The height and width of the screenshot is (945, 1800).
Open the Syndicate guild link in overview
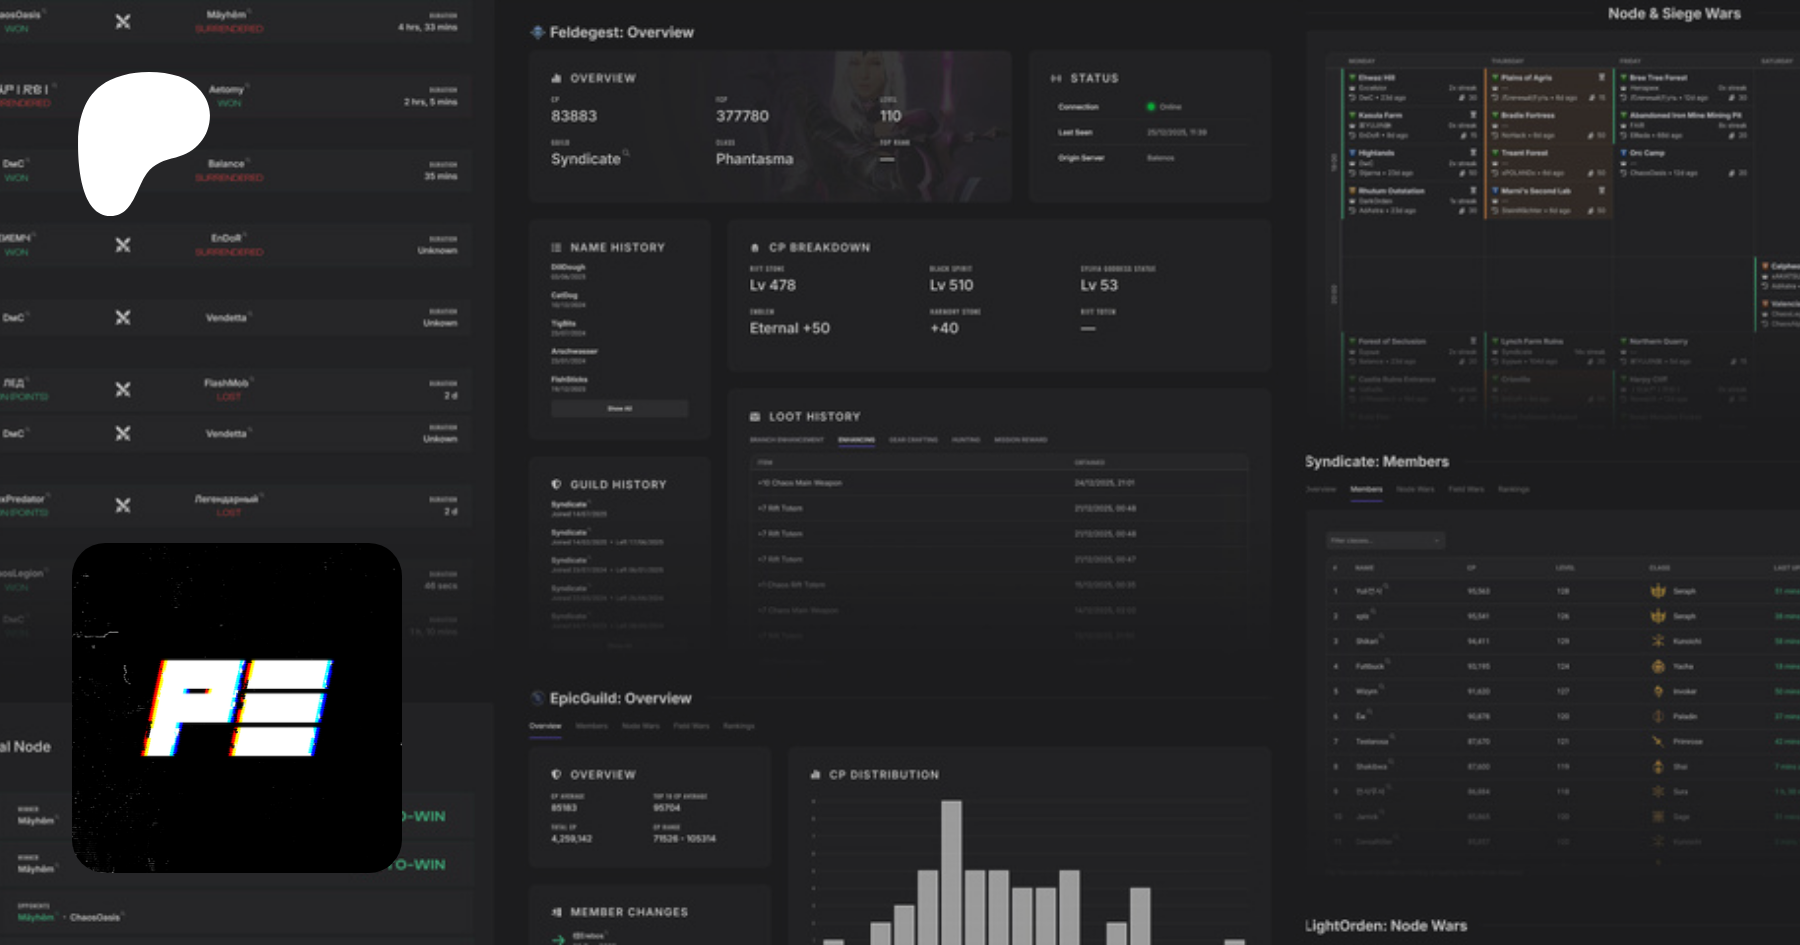coord(586,159)
